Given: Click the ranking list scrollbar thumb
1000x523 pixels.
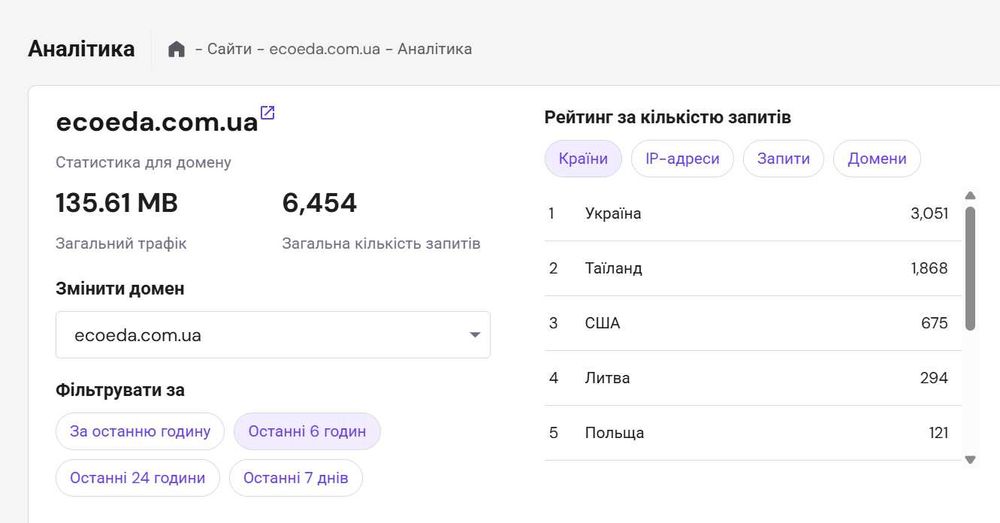Looking at the screenshot, I should tap(970, 268).
